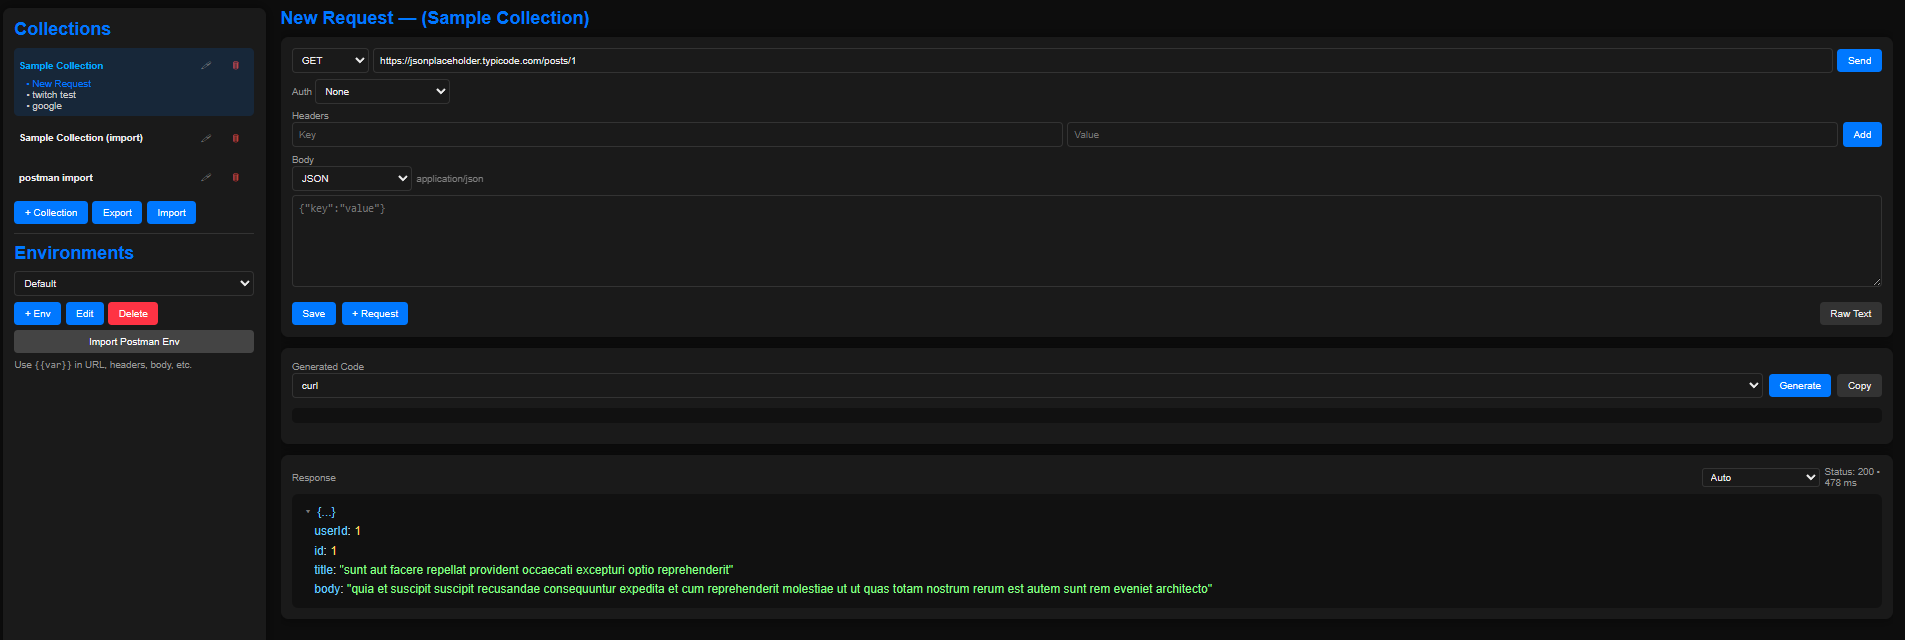Focus the header Key input

click(677, 135)
